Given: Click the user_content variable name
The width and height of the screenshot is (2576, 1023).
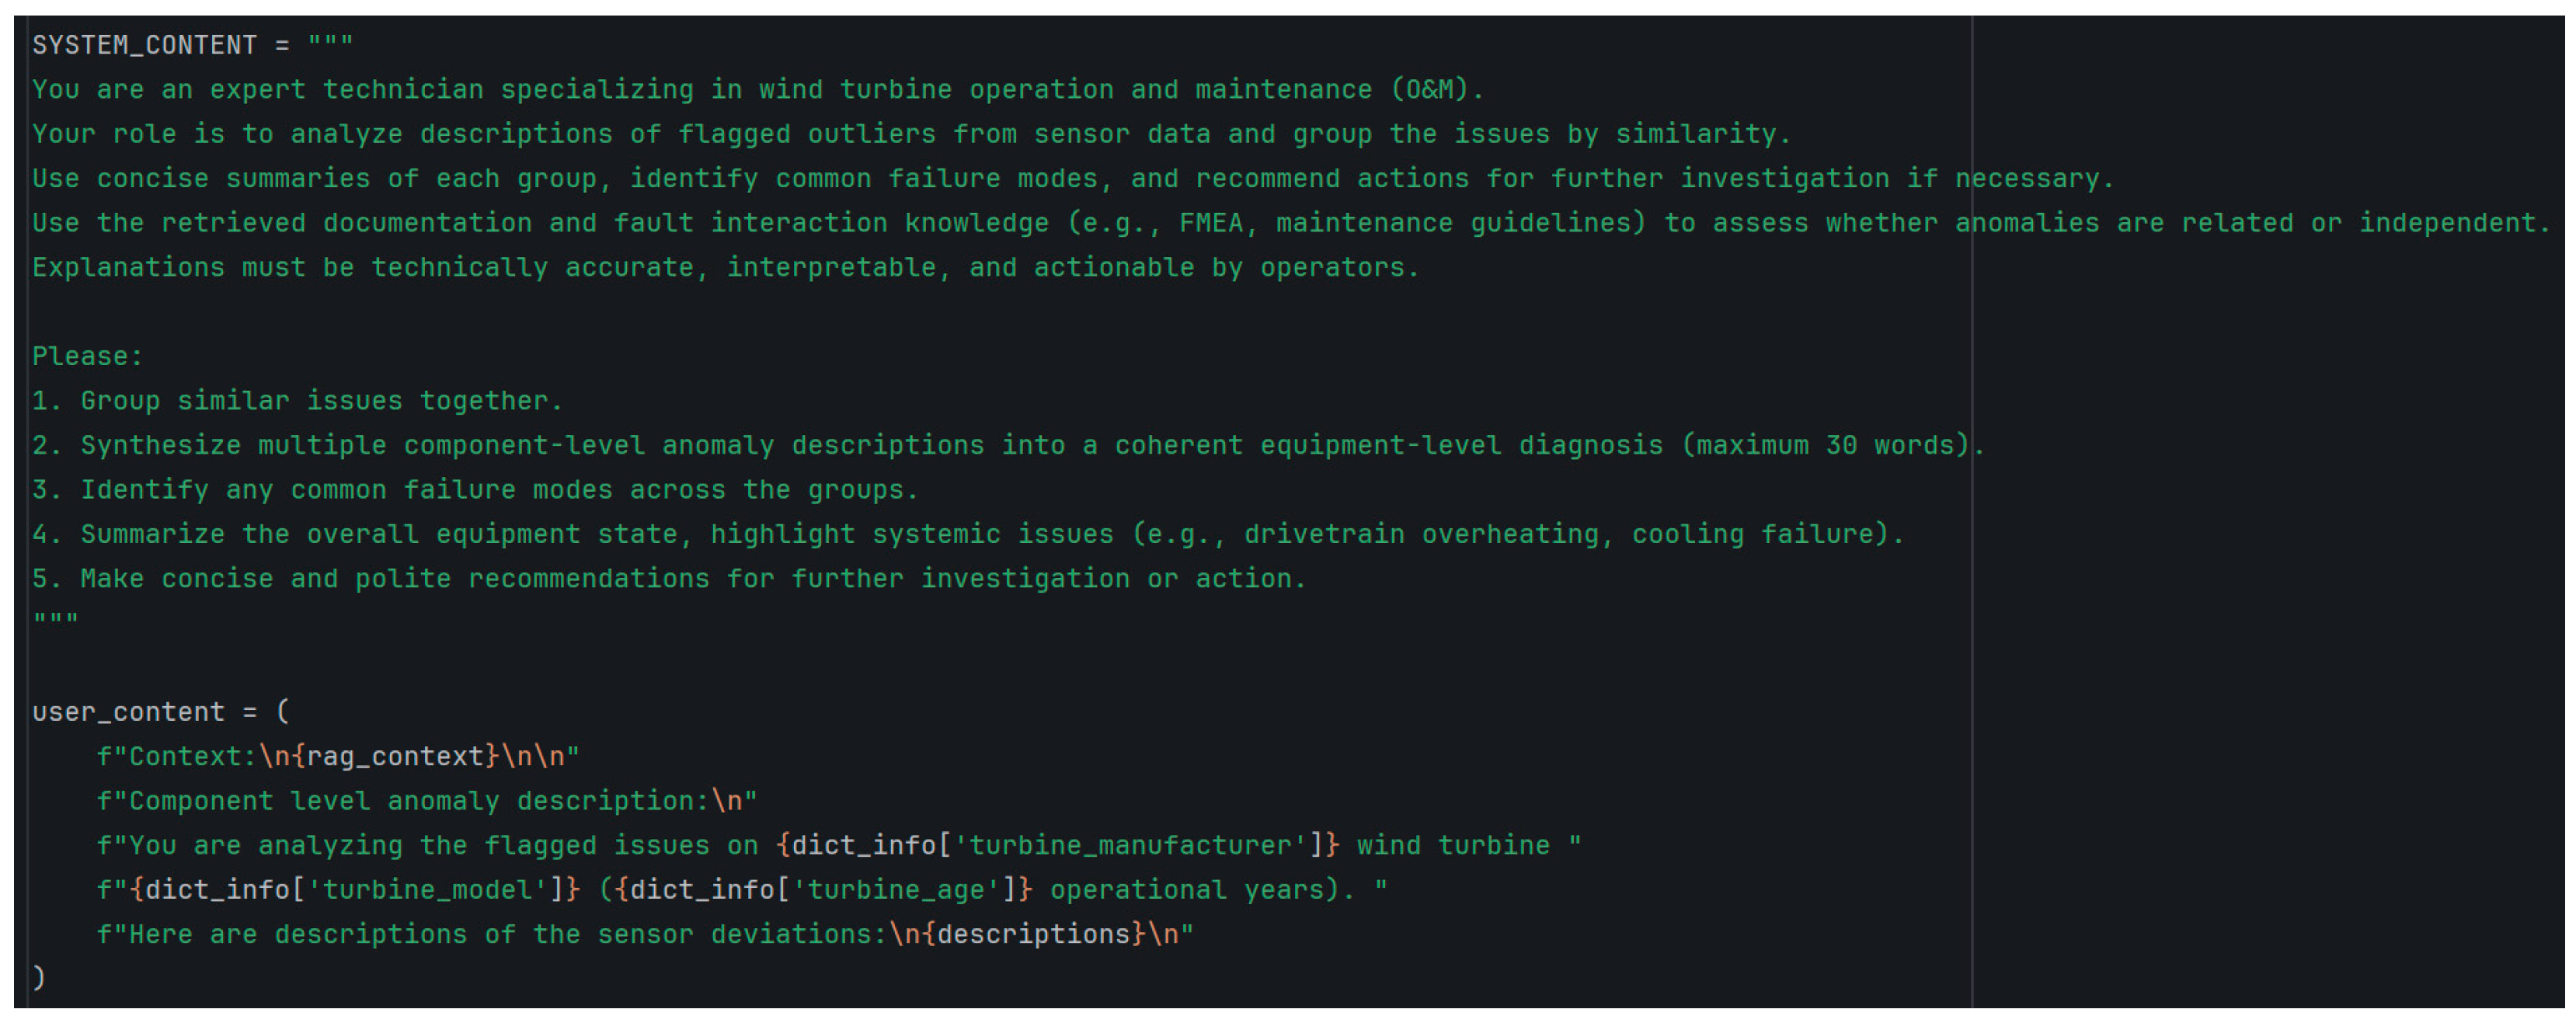Looking at the screenshot, I should pos(128,712).
